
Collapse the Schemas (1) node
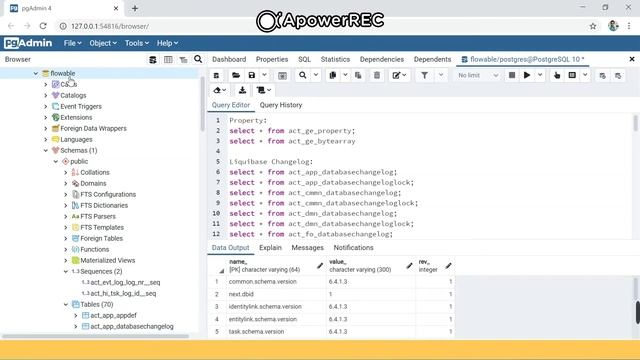[46, 151]
